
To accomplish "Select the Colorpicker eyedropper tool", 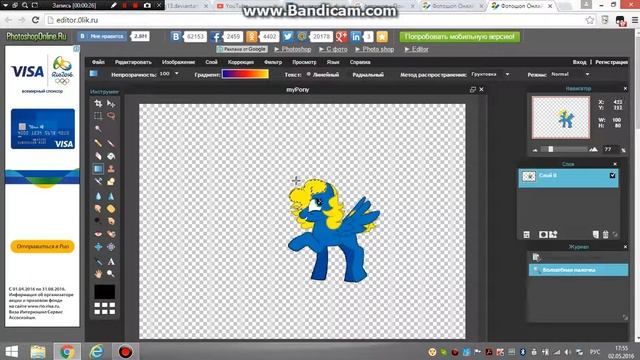I will click(98, 261).
